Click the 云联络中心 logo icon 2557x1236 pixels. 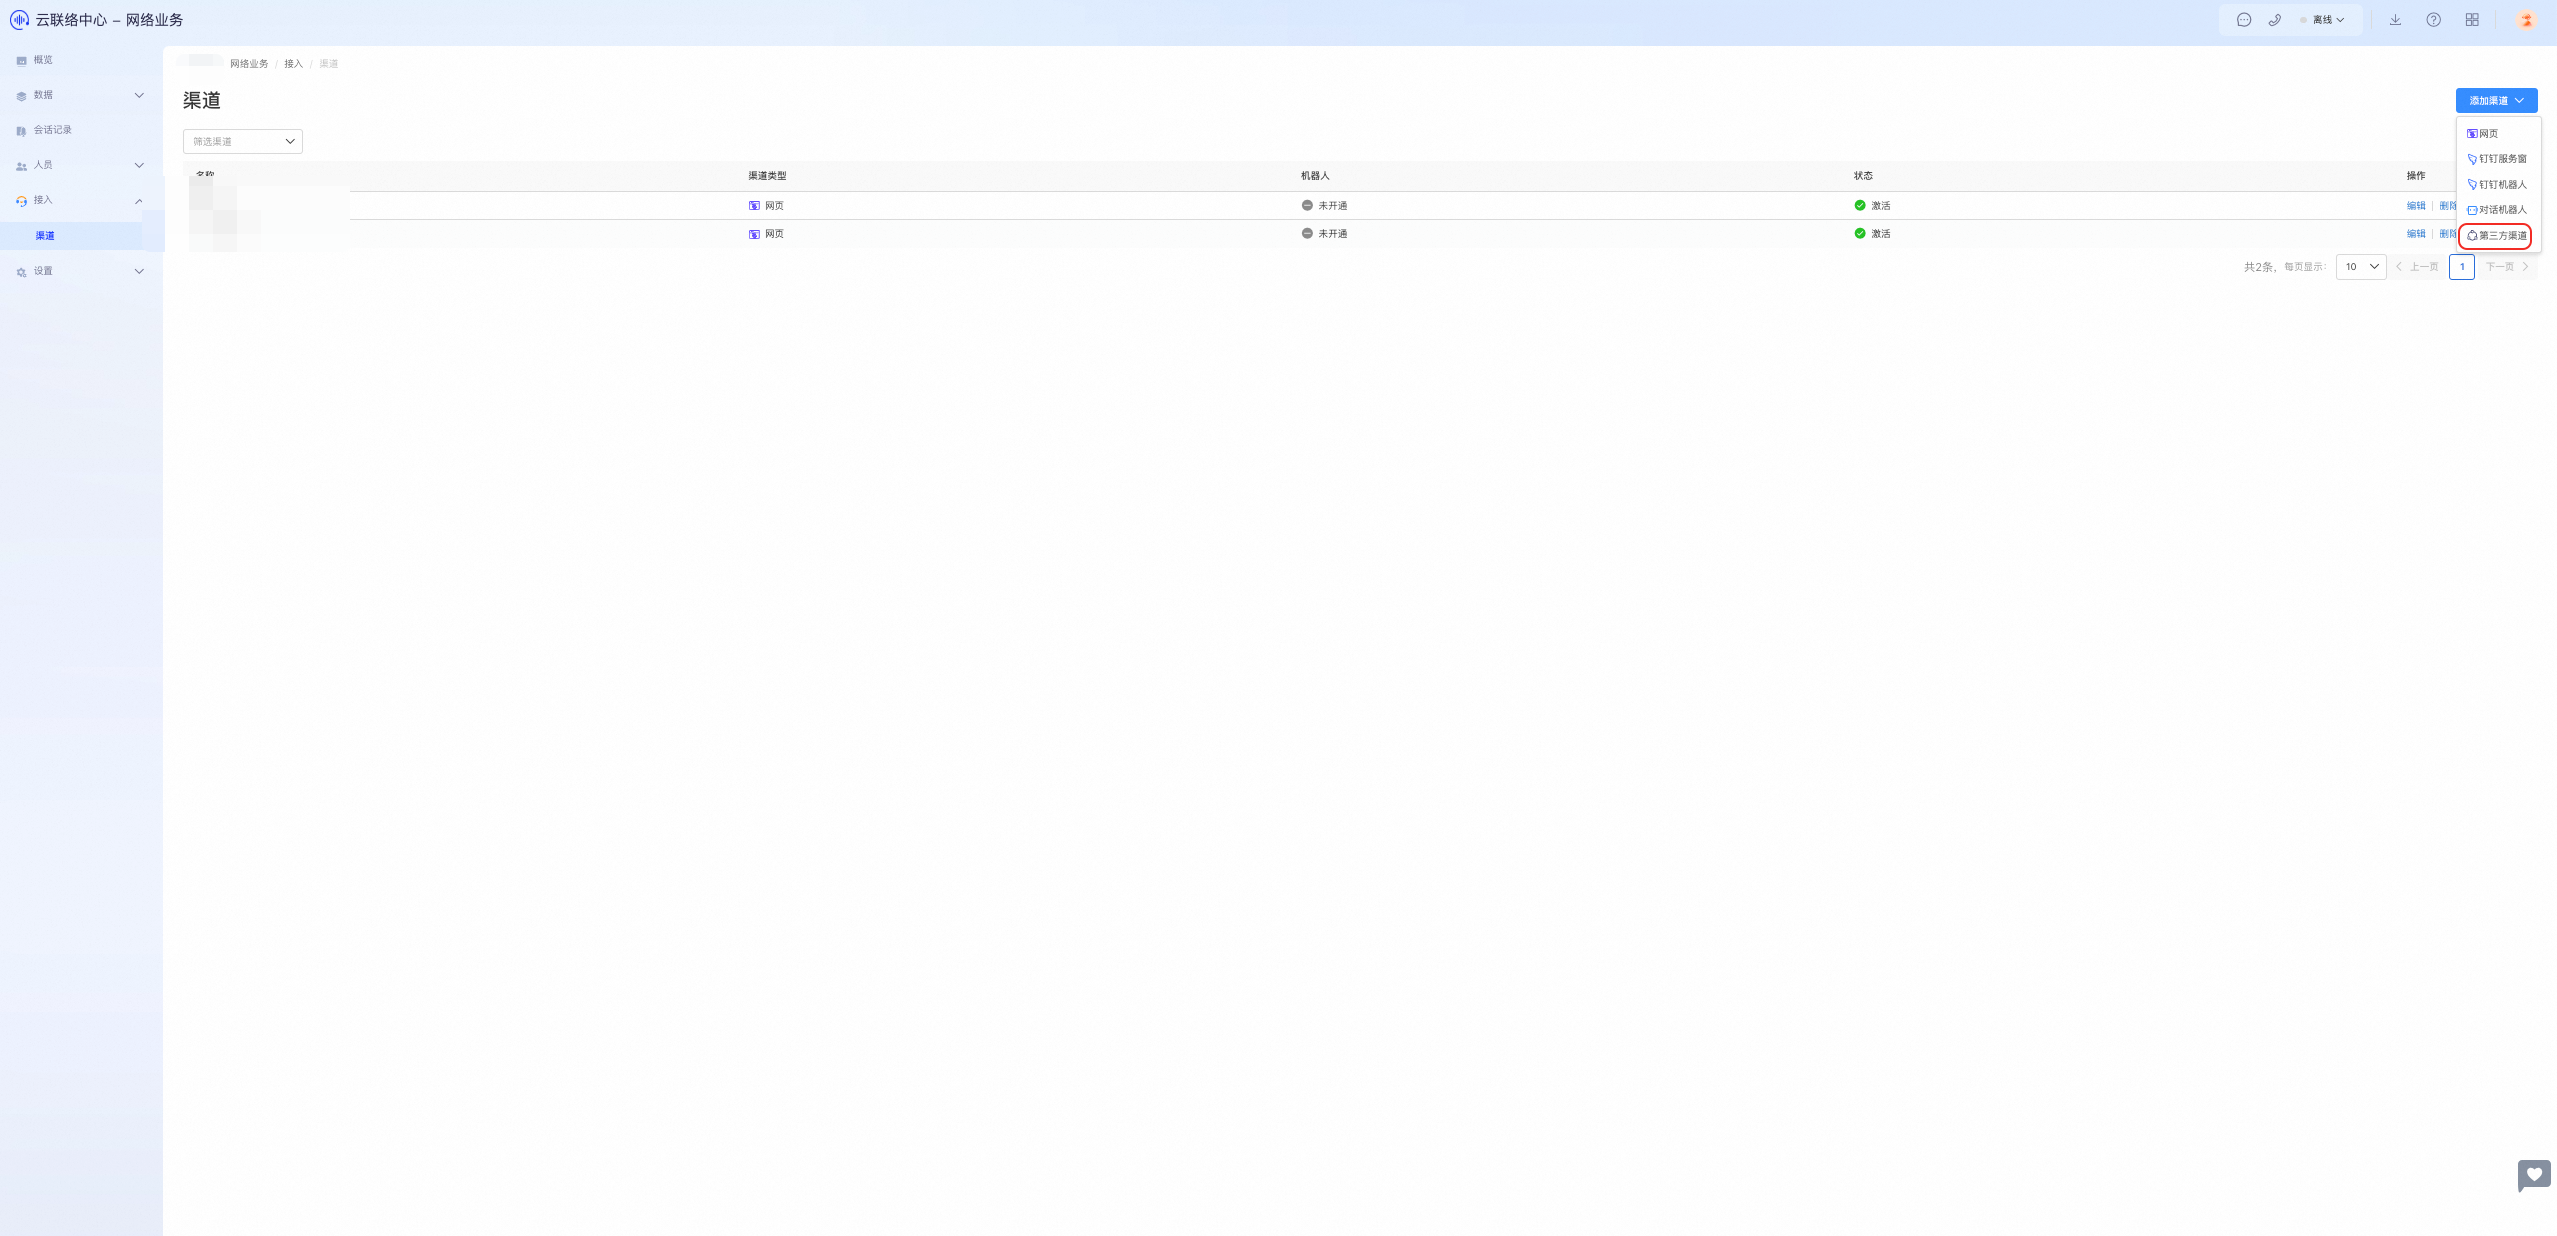point(18,20)
